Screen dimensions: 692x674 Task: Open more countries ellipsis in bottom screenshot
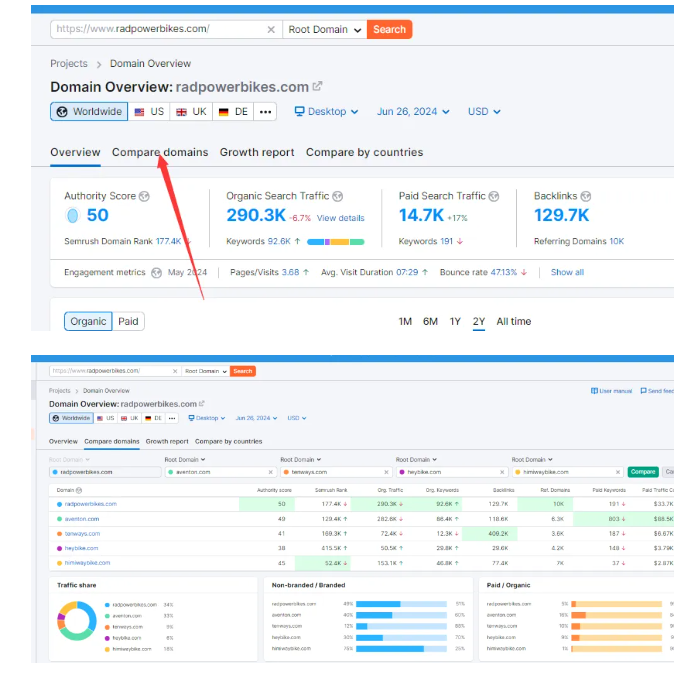172,418
